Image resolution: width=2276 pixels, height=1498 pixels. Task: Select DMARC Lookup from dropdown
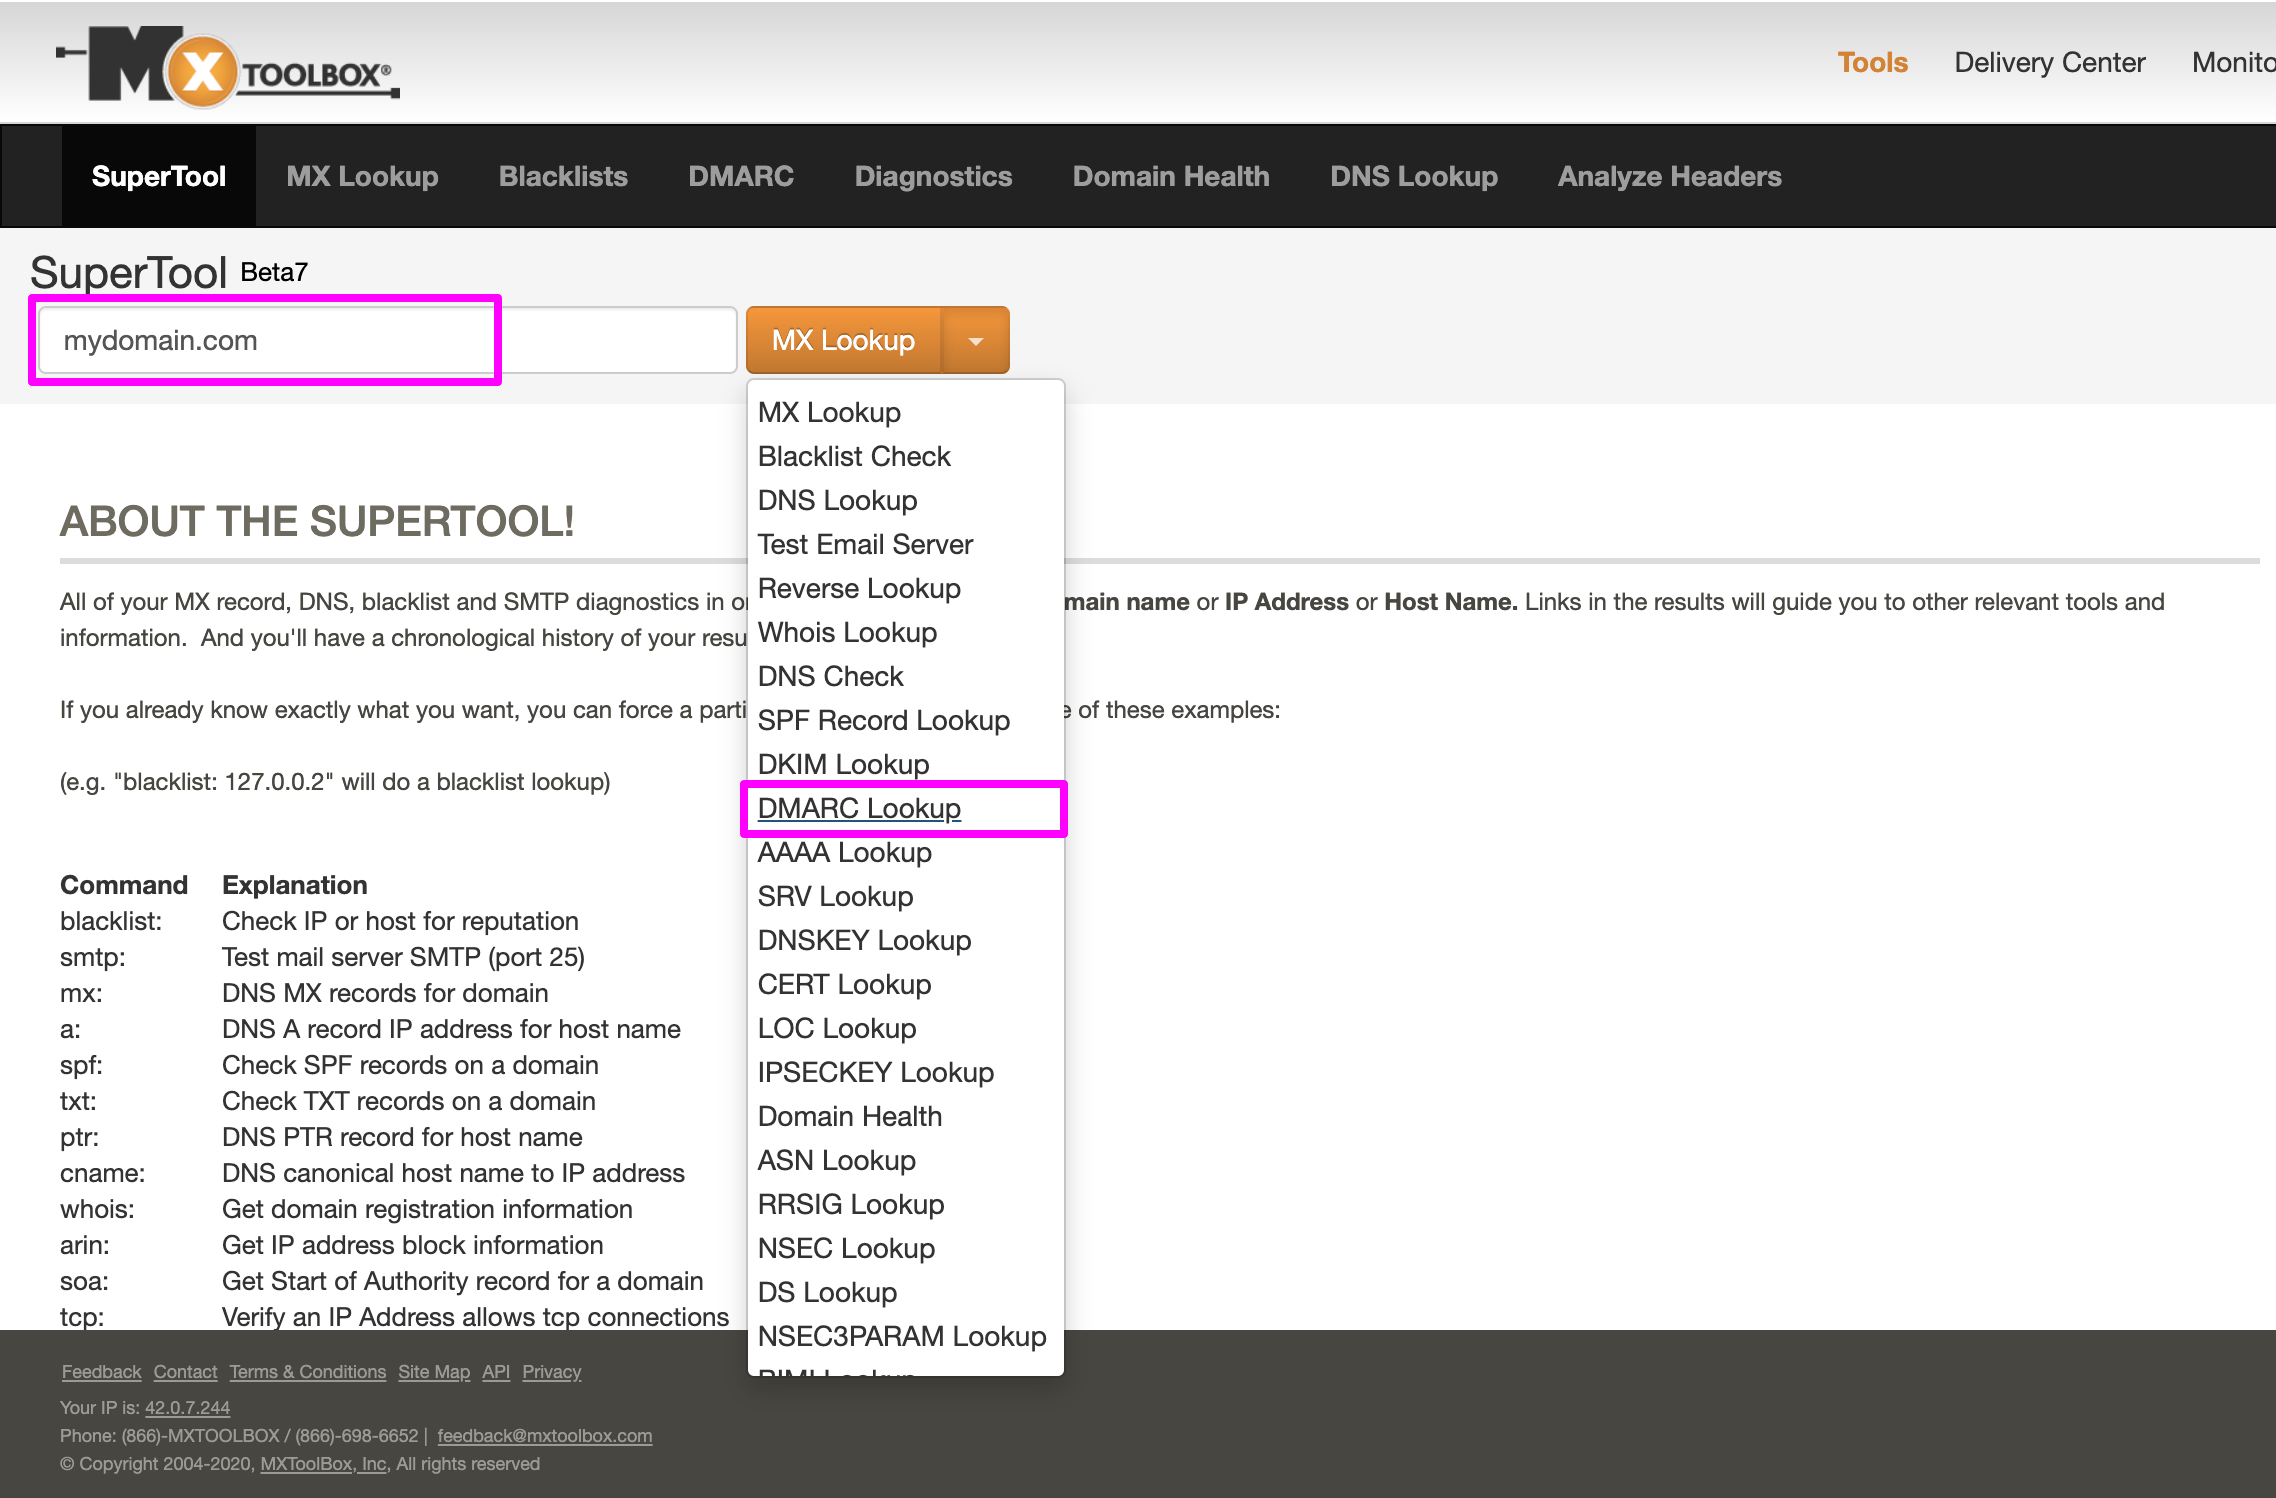pos(861,809)
